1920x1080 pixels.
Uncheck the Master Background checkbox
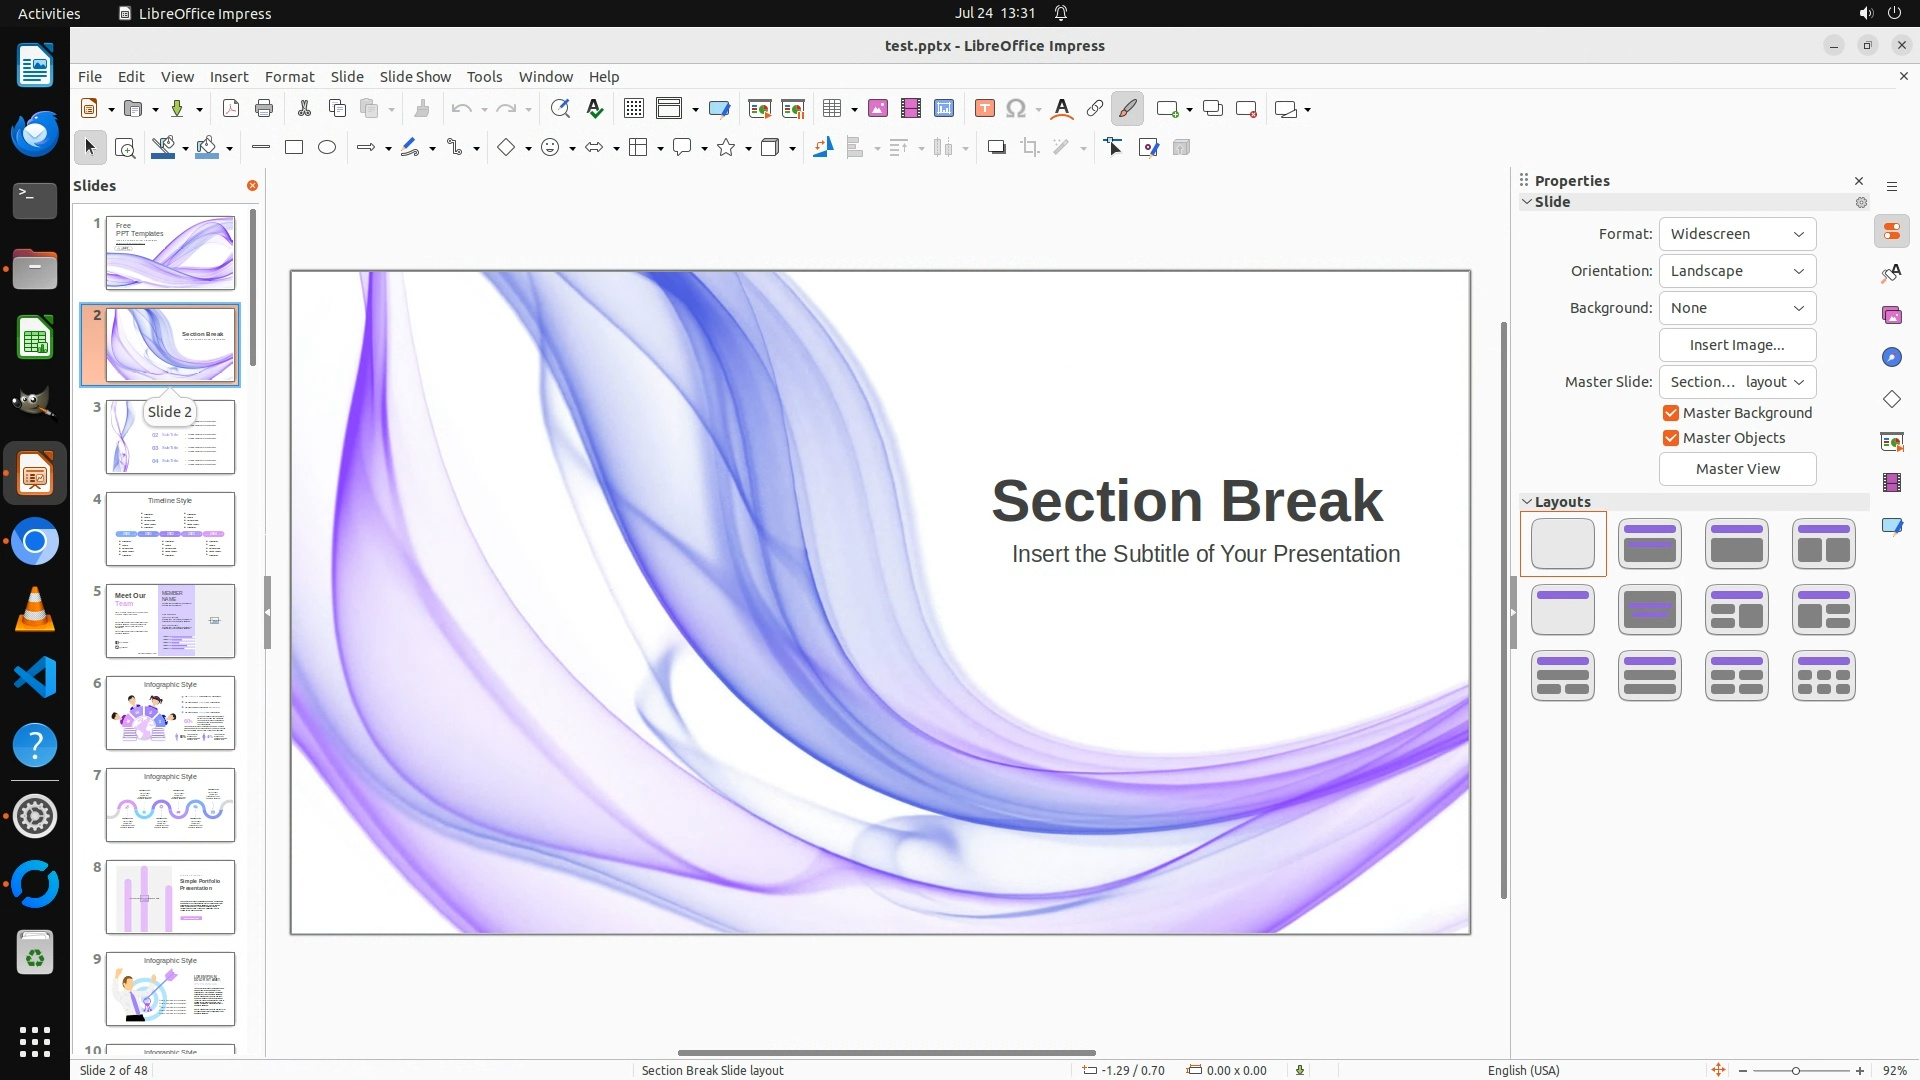click(1670, 413)
